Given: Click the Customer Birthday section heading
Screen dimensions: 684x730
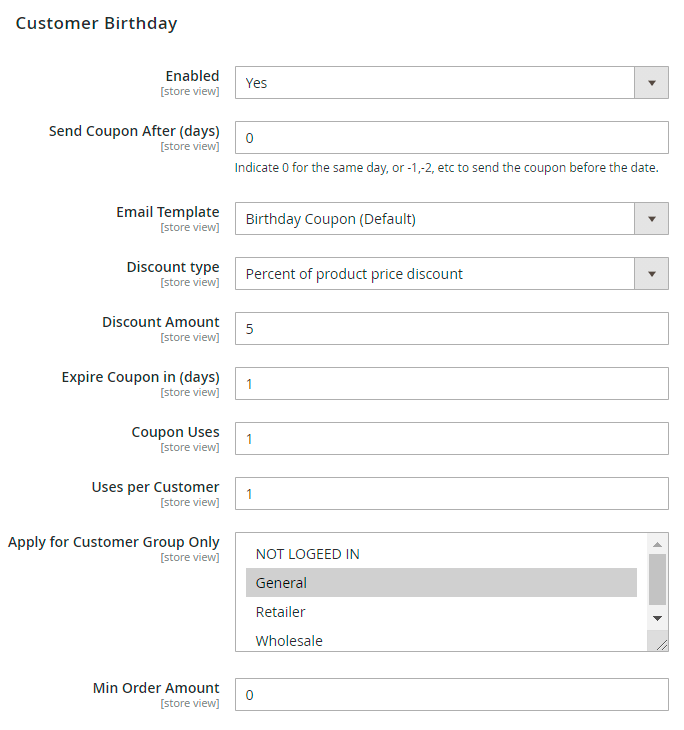Looking at the screenshot, I should 96,23.
